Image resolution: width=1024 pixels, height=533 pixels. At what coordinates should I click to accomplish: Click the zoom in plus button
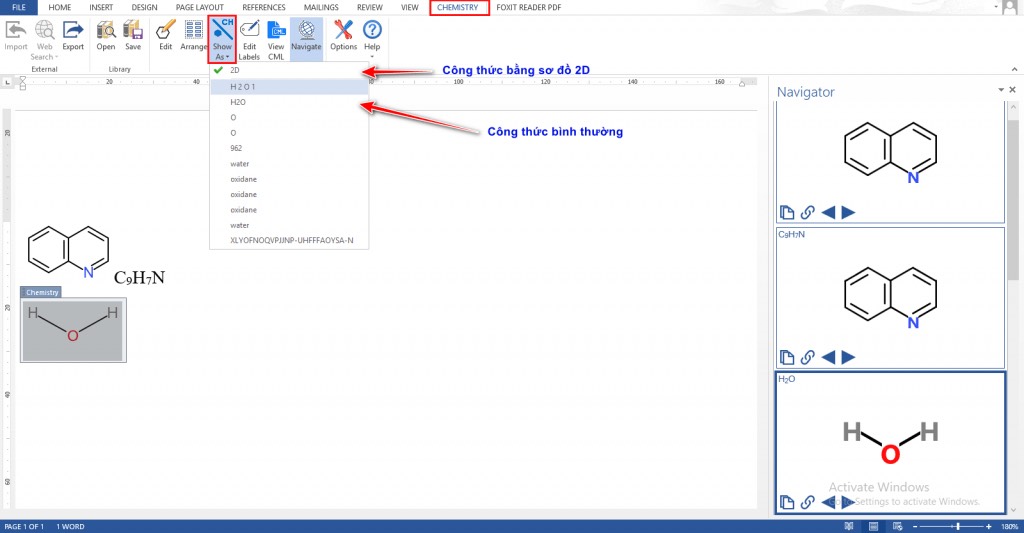(x=989, y=526)
